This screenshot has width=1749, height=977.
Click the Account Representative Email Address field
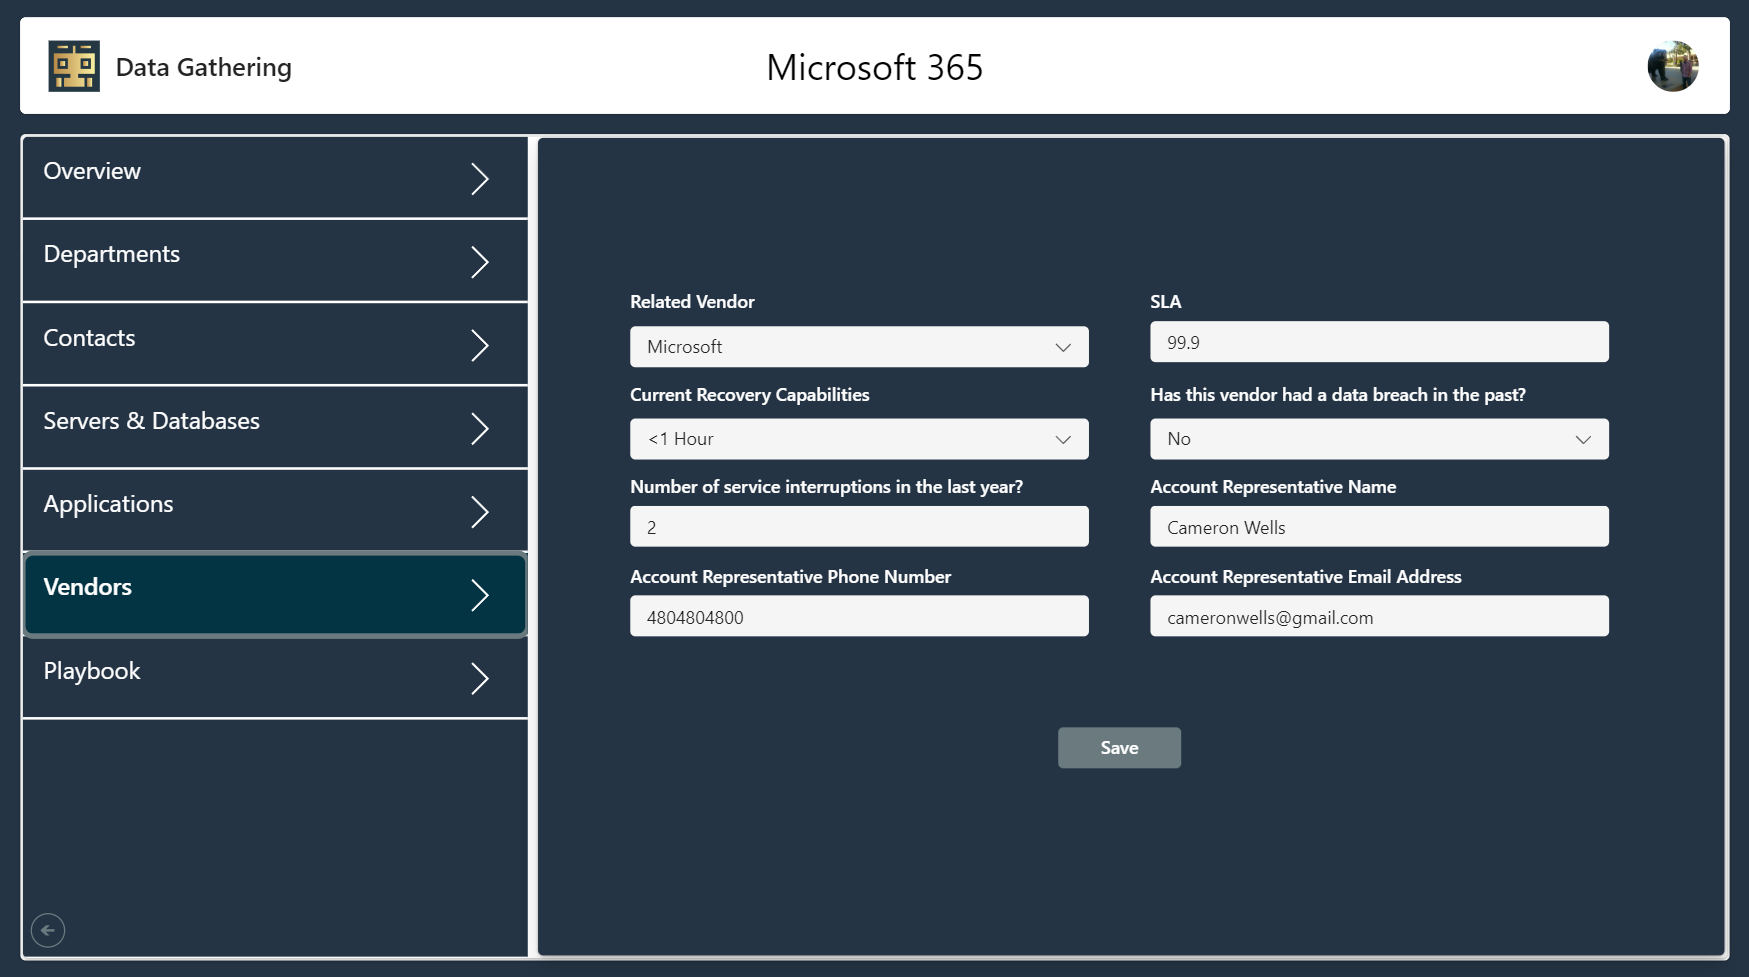(x=1379, y=616)
